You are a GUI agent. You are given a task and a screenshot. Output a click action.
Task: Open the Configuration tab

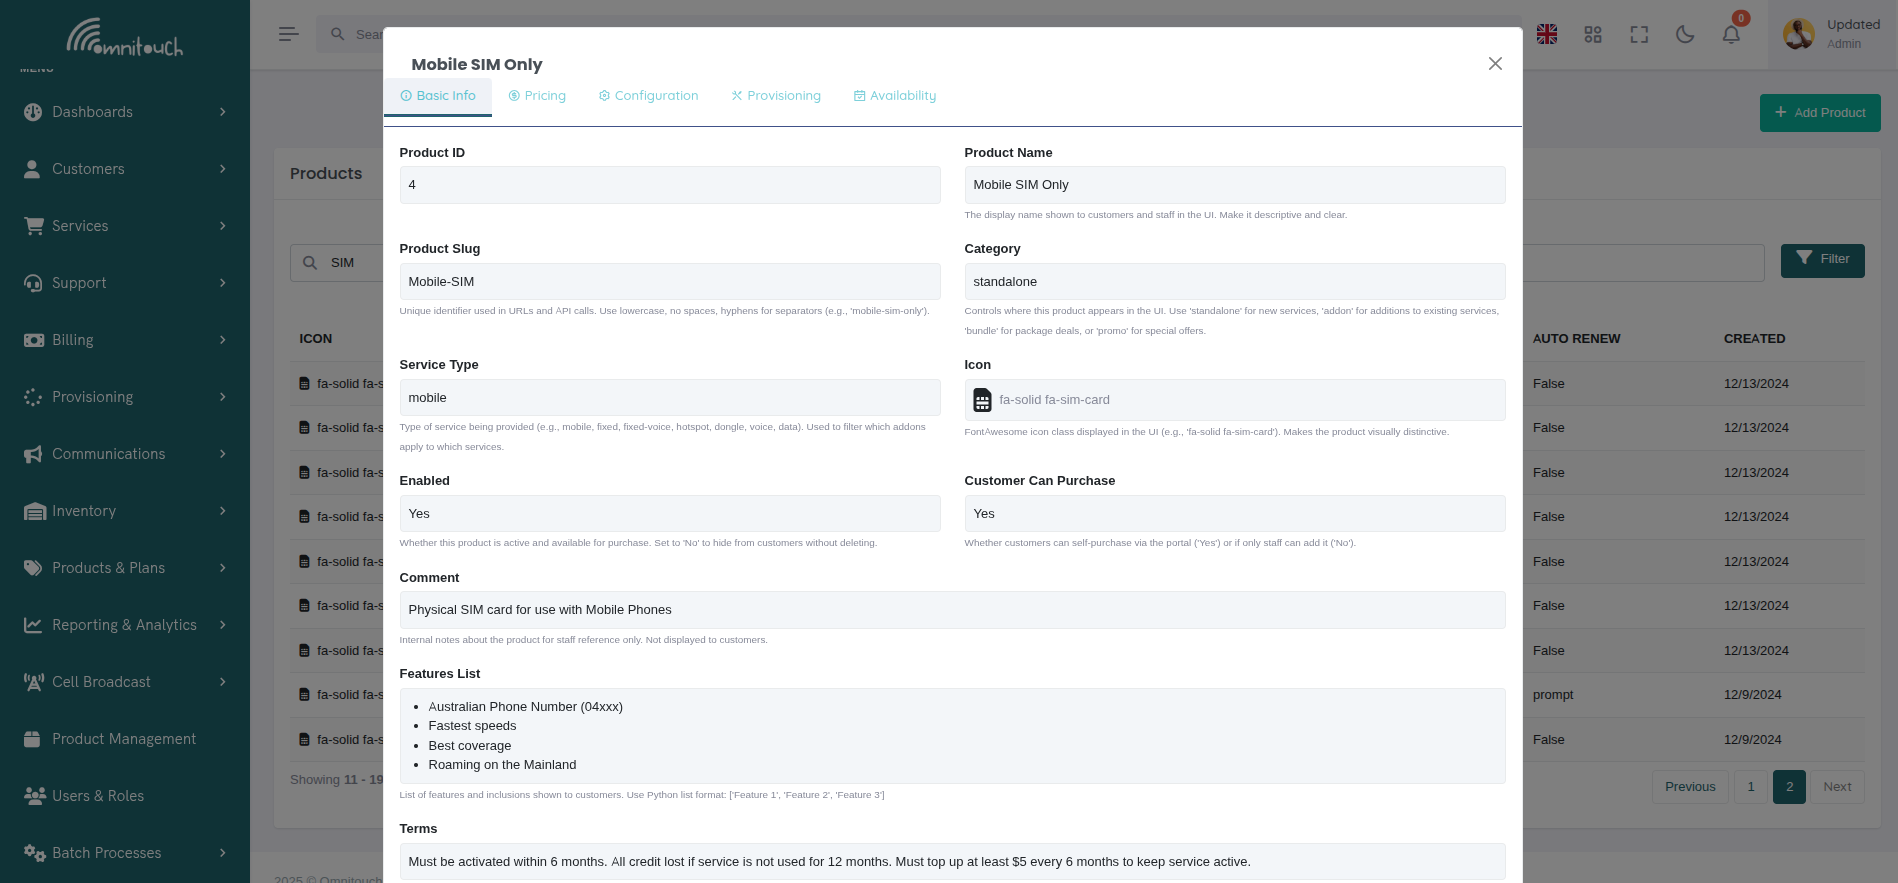coord(648,96)
